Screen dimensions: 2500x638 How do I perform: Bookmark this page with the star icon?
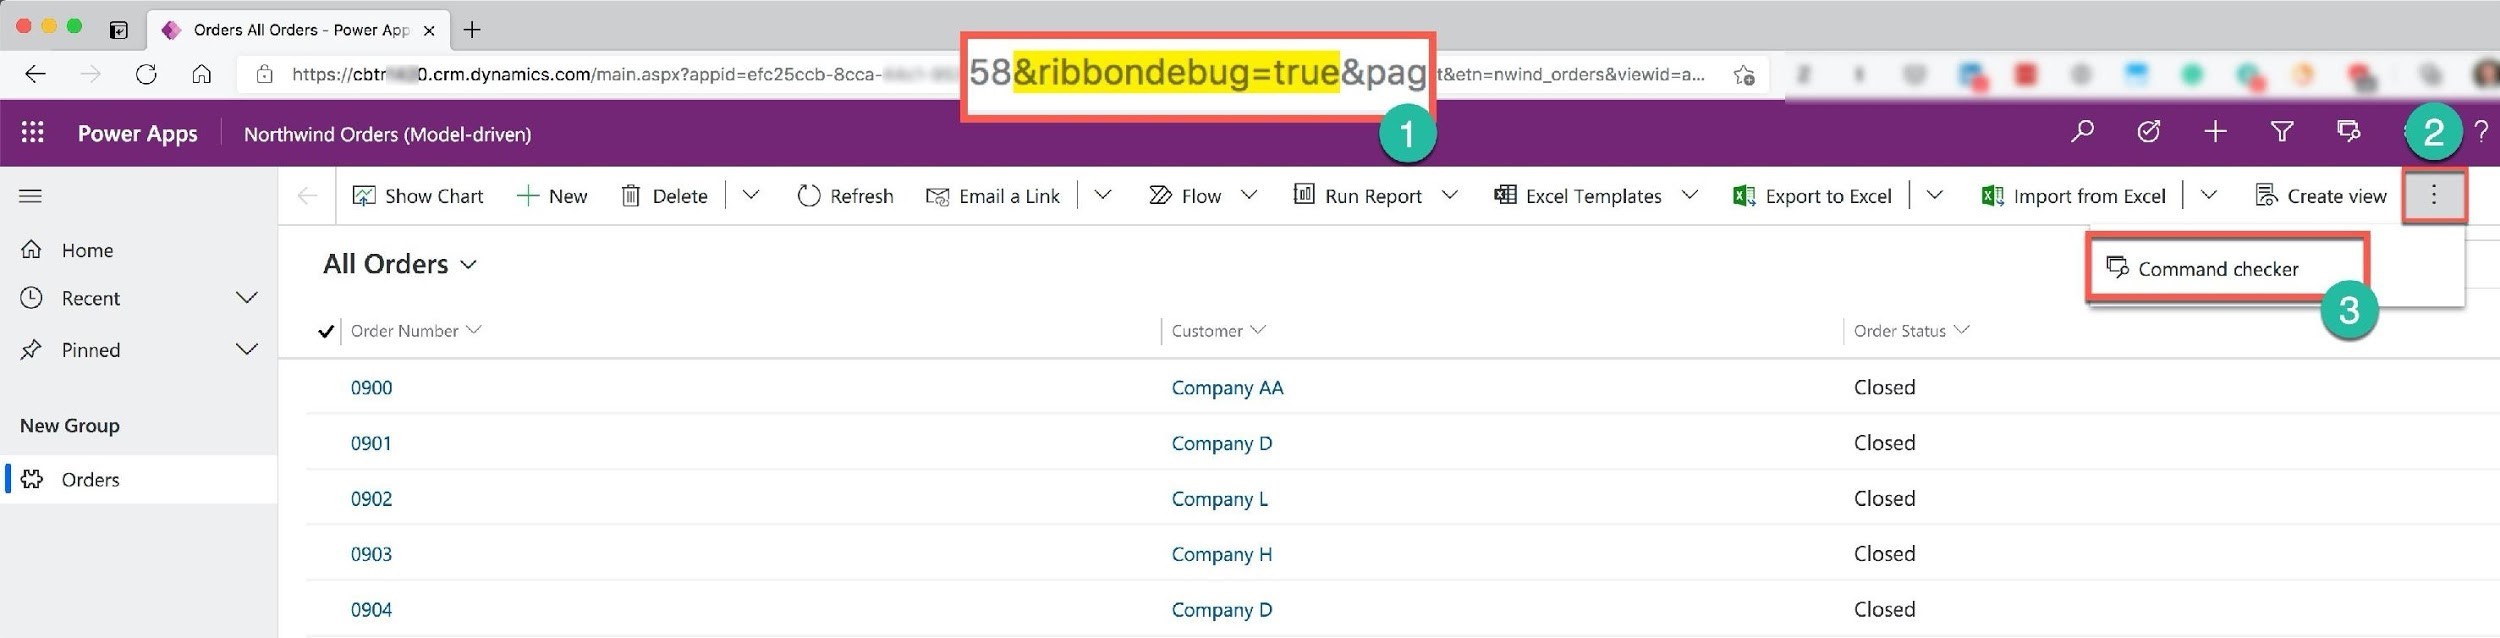[x=1744, y=75]
